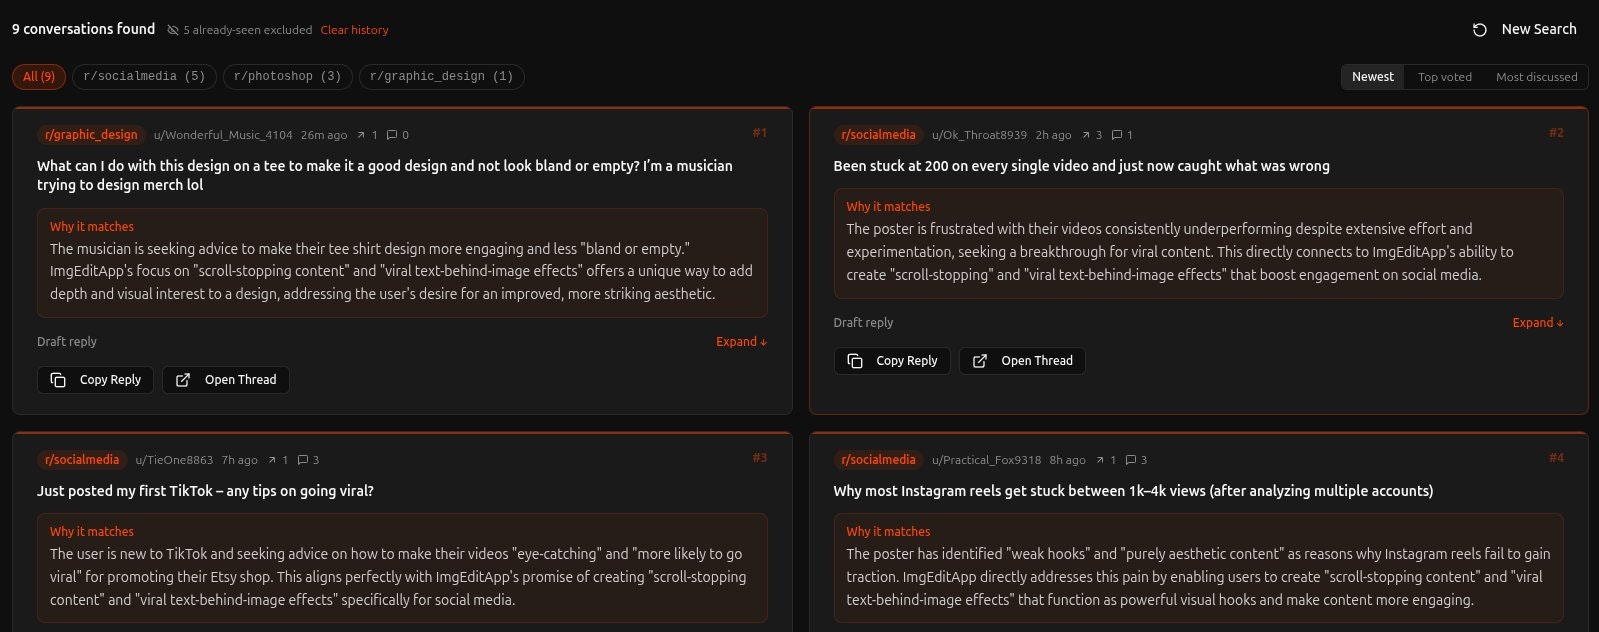The height and width of the screenshot is (632, 1599).
Task: Click external link icon in card #2 Open Thread
Action: [x=980, y=361]
